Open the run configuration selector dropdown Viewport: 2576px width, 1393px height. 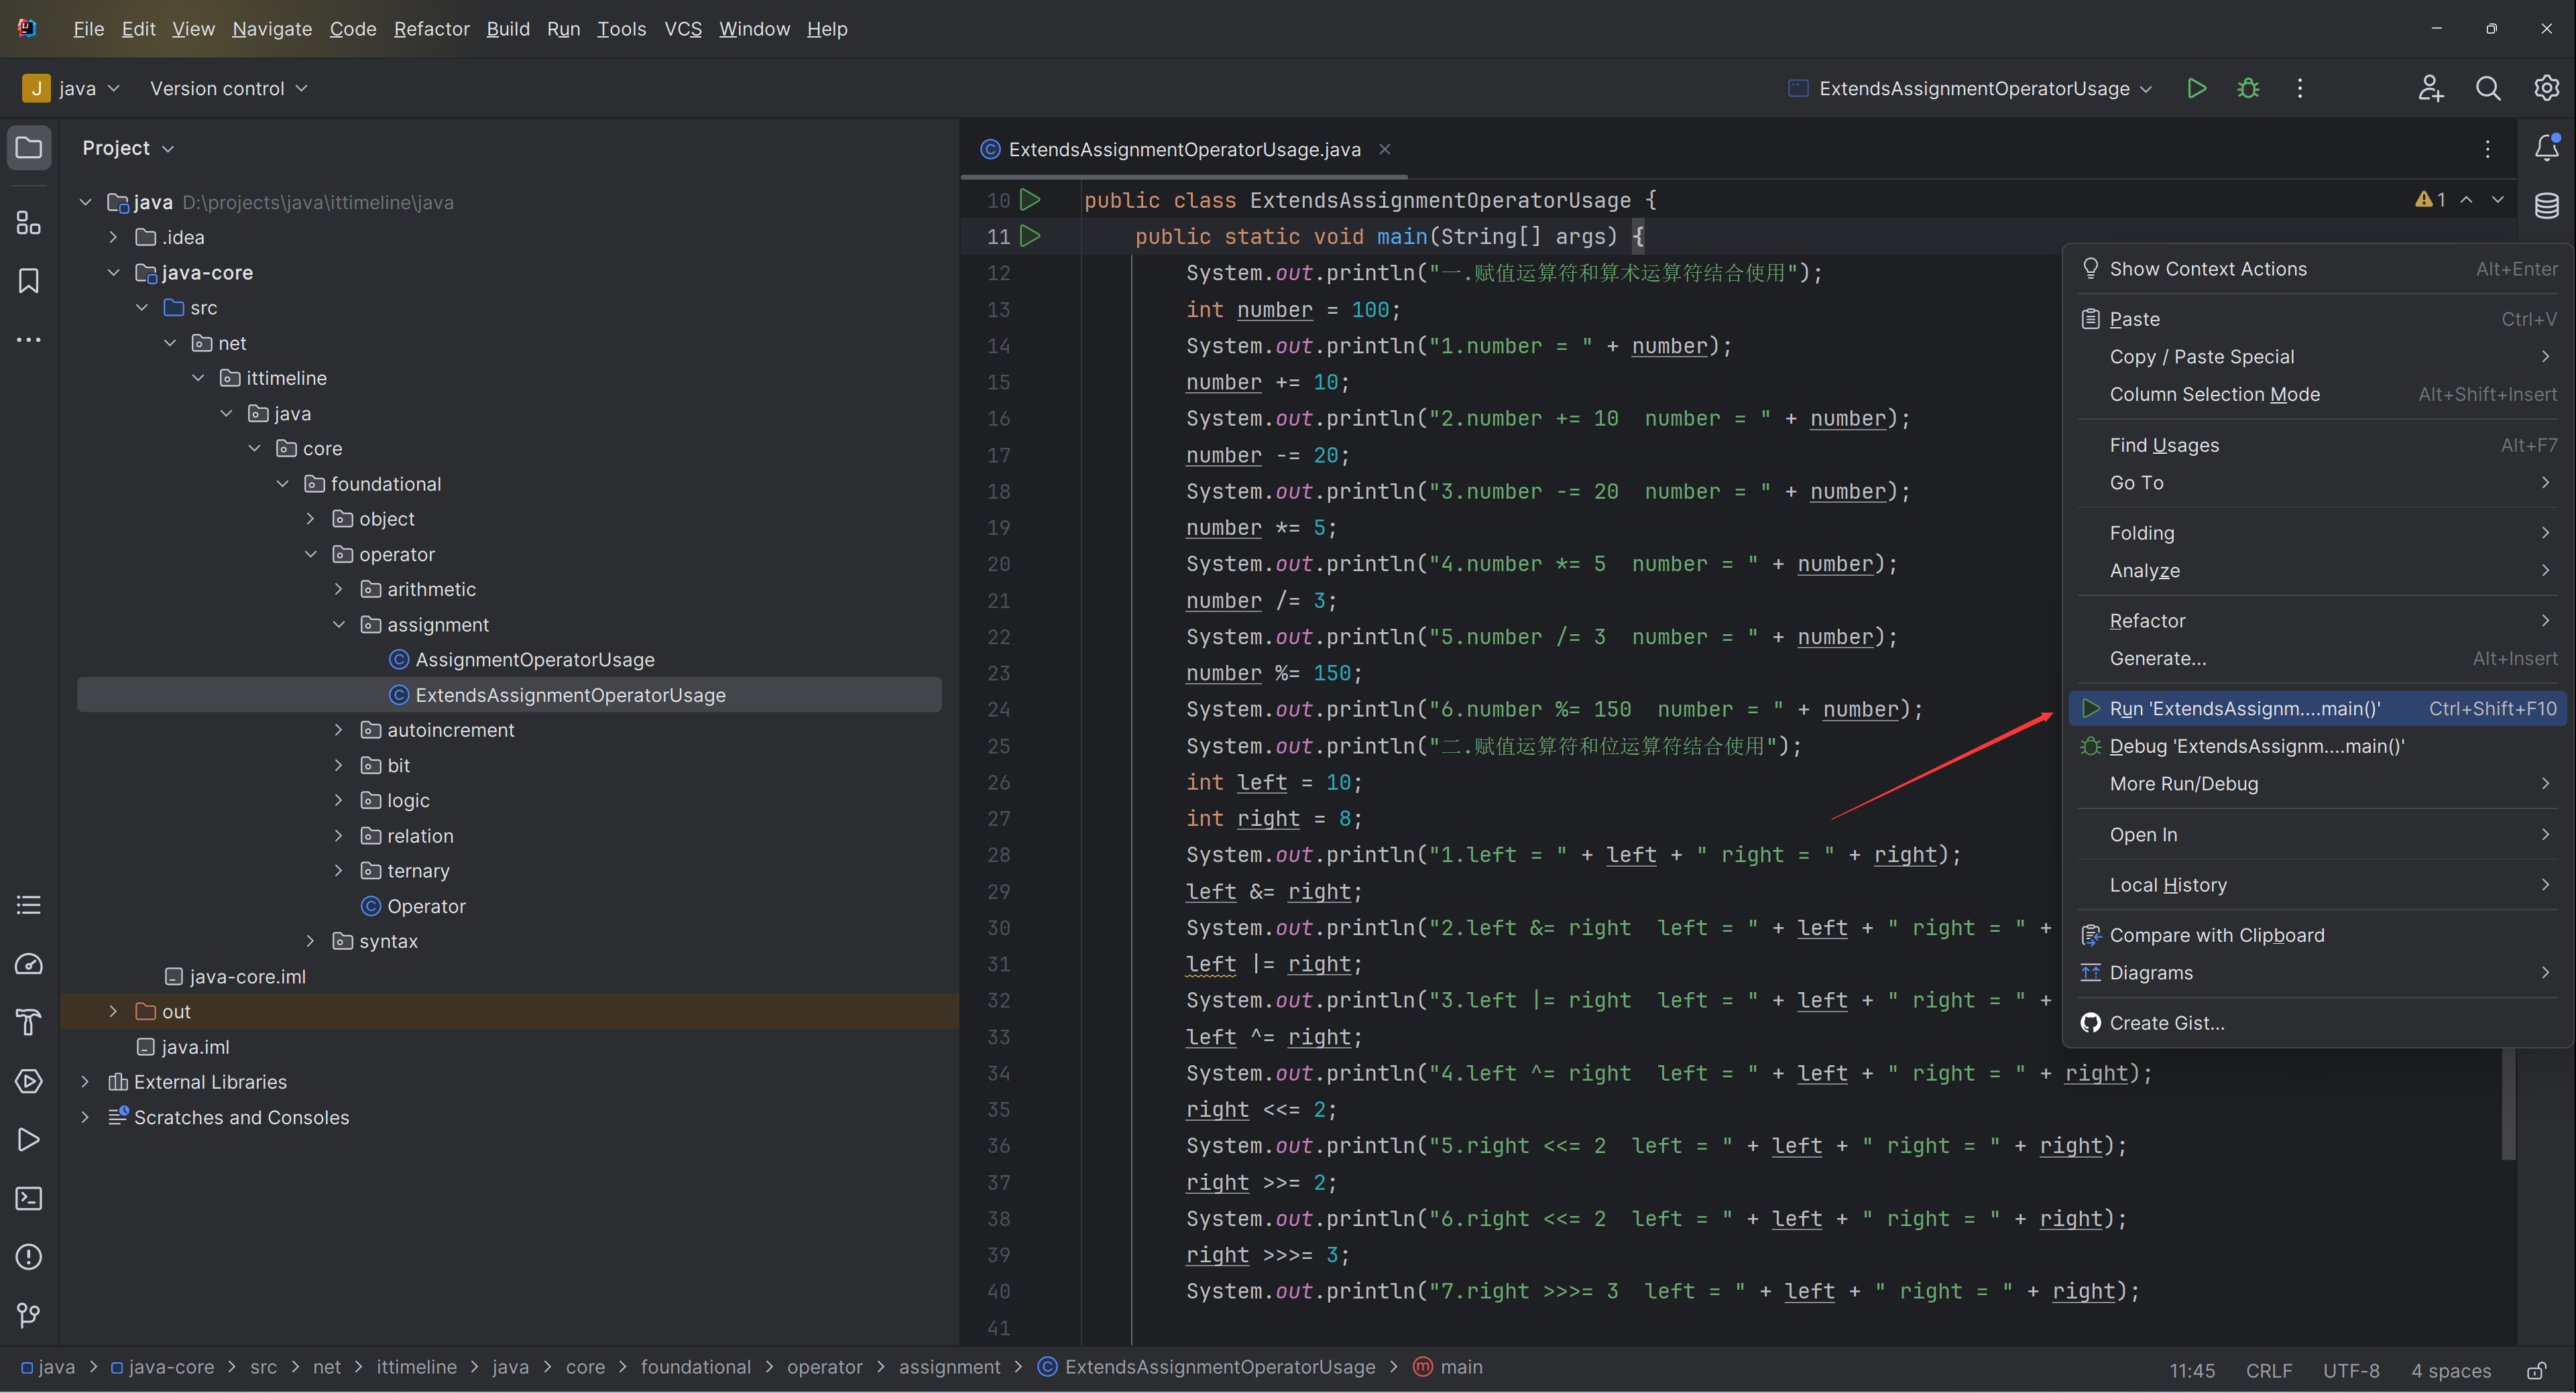(1970, 88)
